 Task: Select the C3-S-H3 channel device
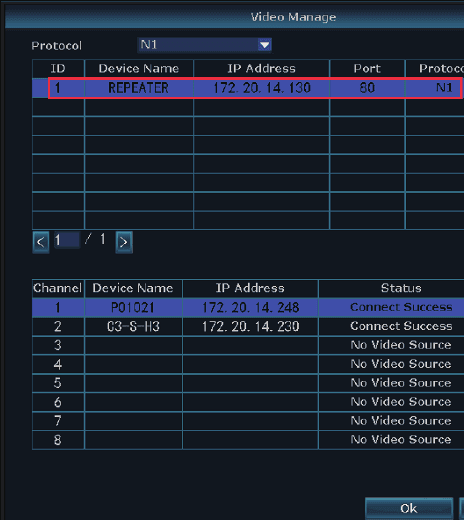coord(133,326)
